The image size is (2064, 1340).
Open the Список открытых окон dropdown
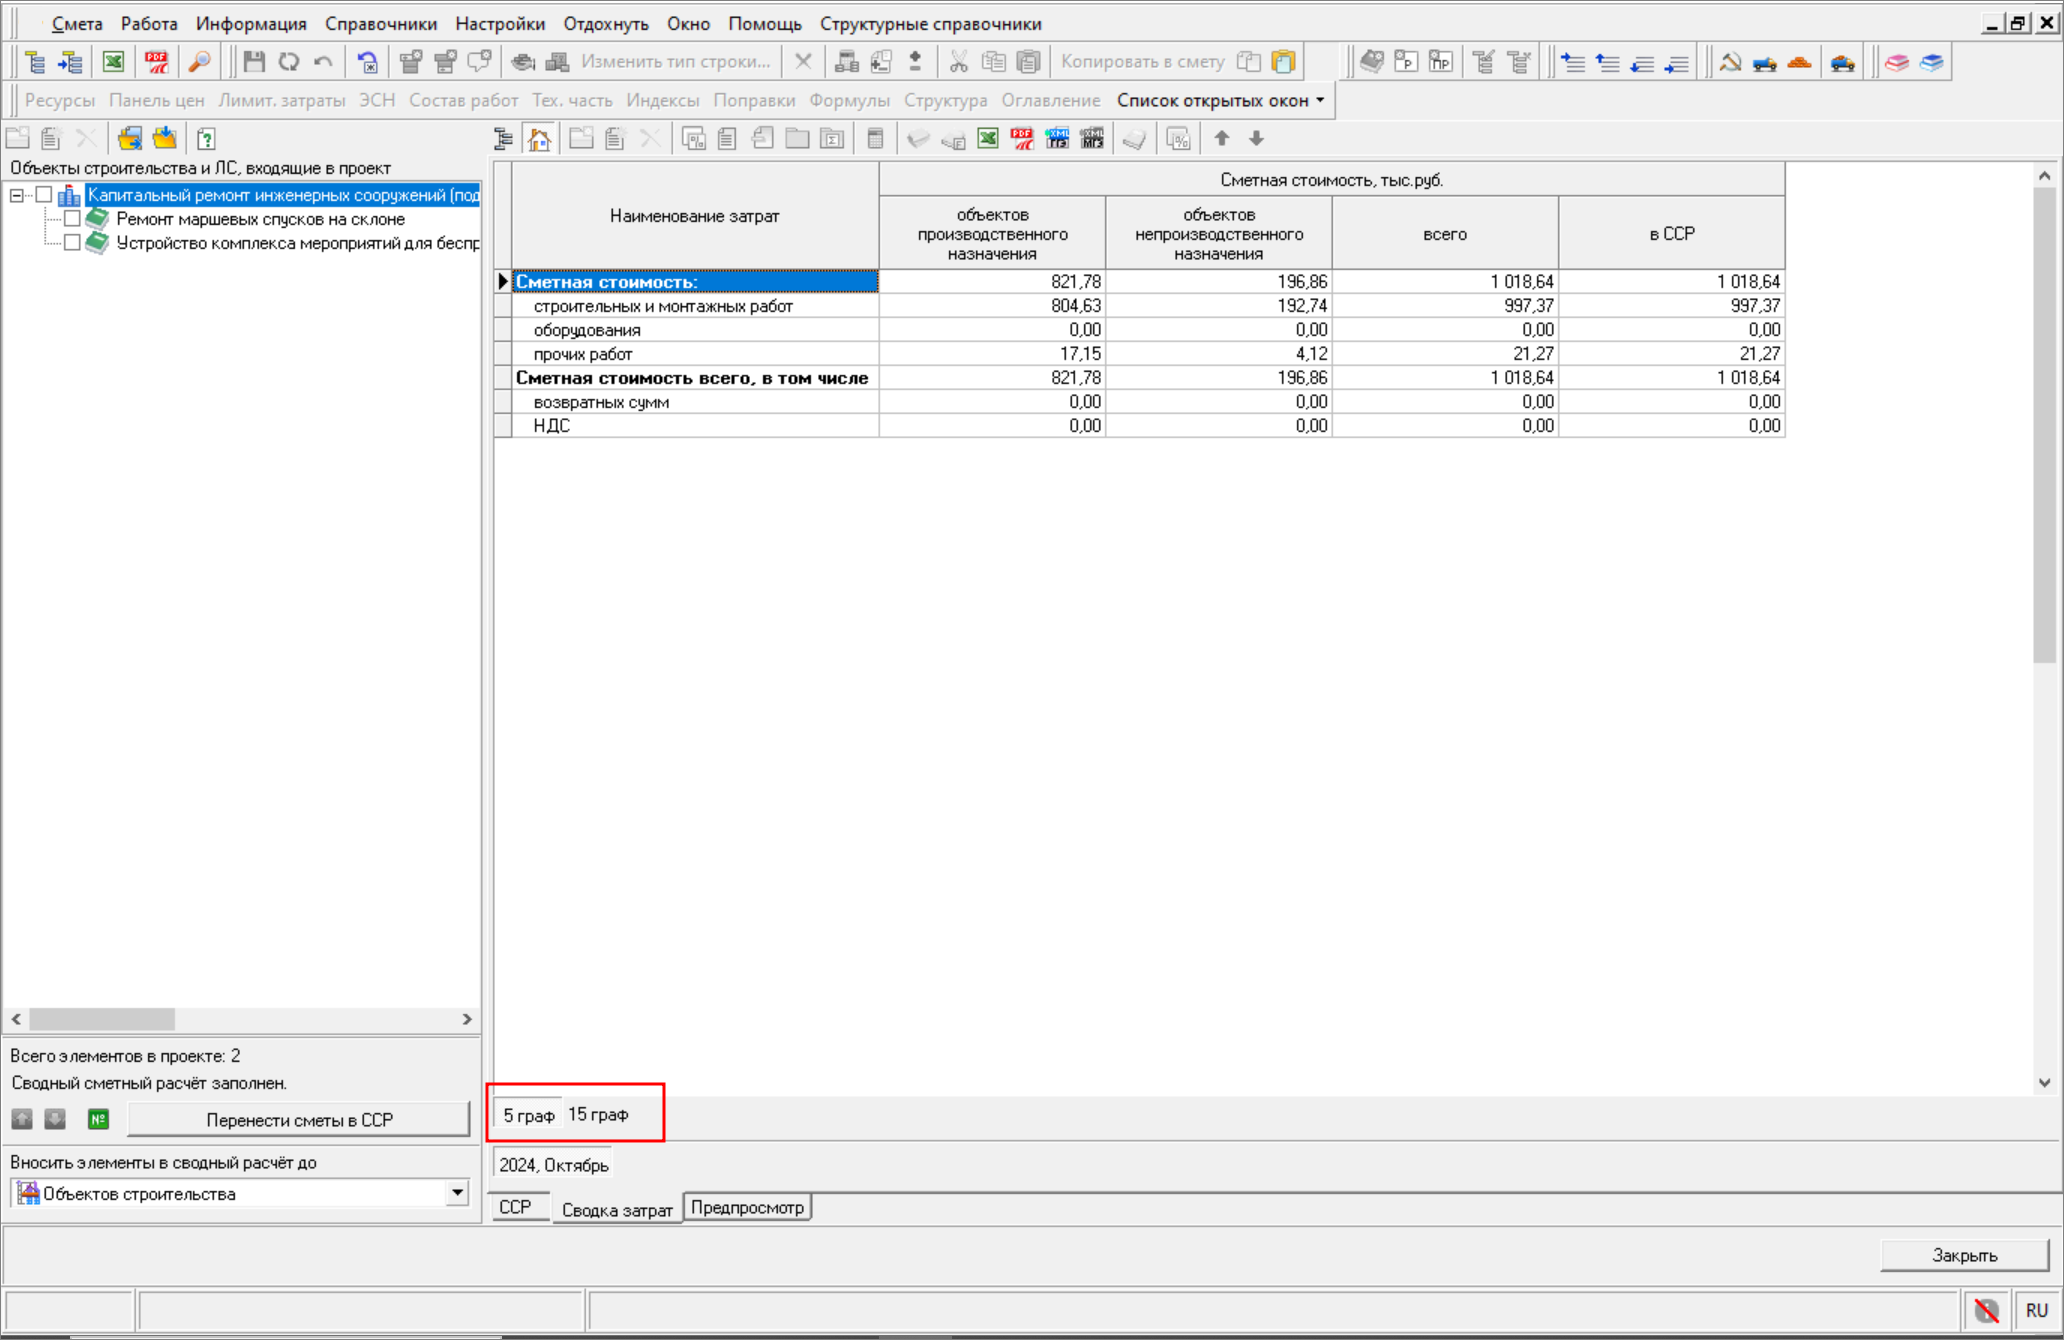tap(1220, 100)
